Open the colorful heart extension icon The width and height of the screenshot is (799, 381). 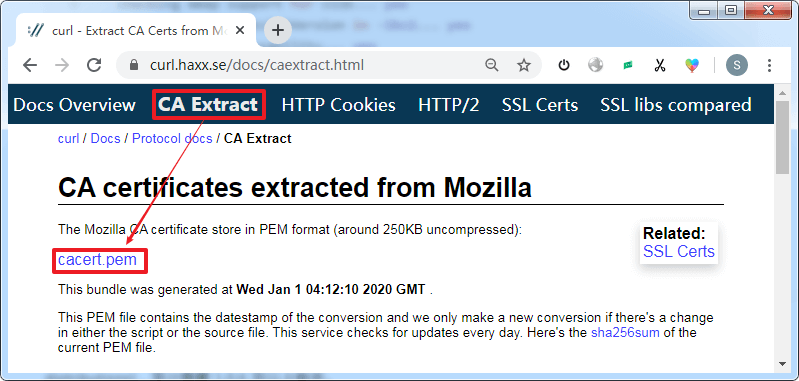[x=692, y=65]
